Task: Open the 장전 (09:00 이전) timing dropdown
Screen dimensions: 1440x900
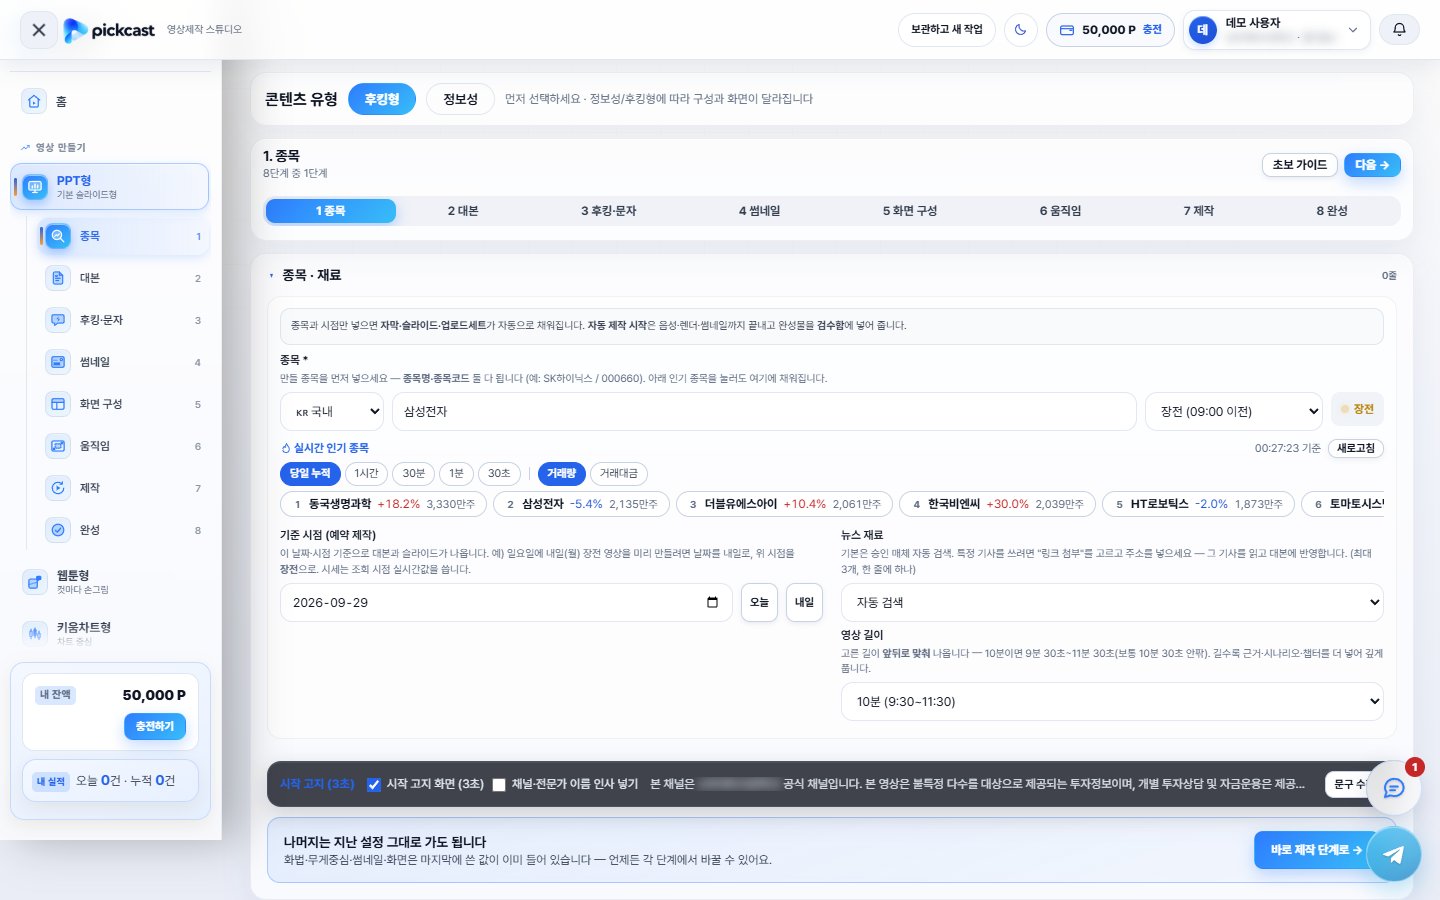Action: [x=1234, y=411]
